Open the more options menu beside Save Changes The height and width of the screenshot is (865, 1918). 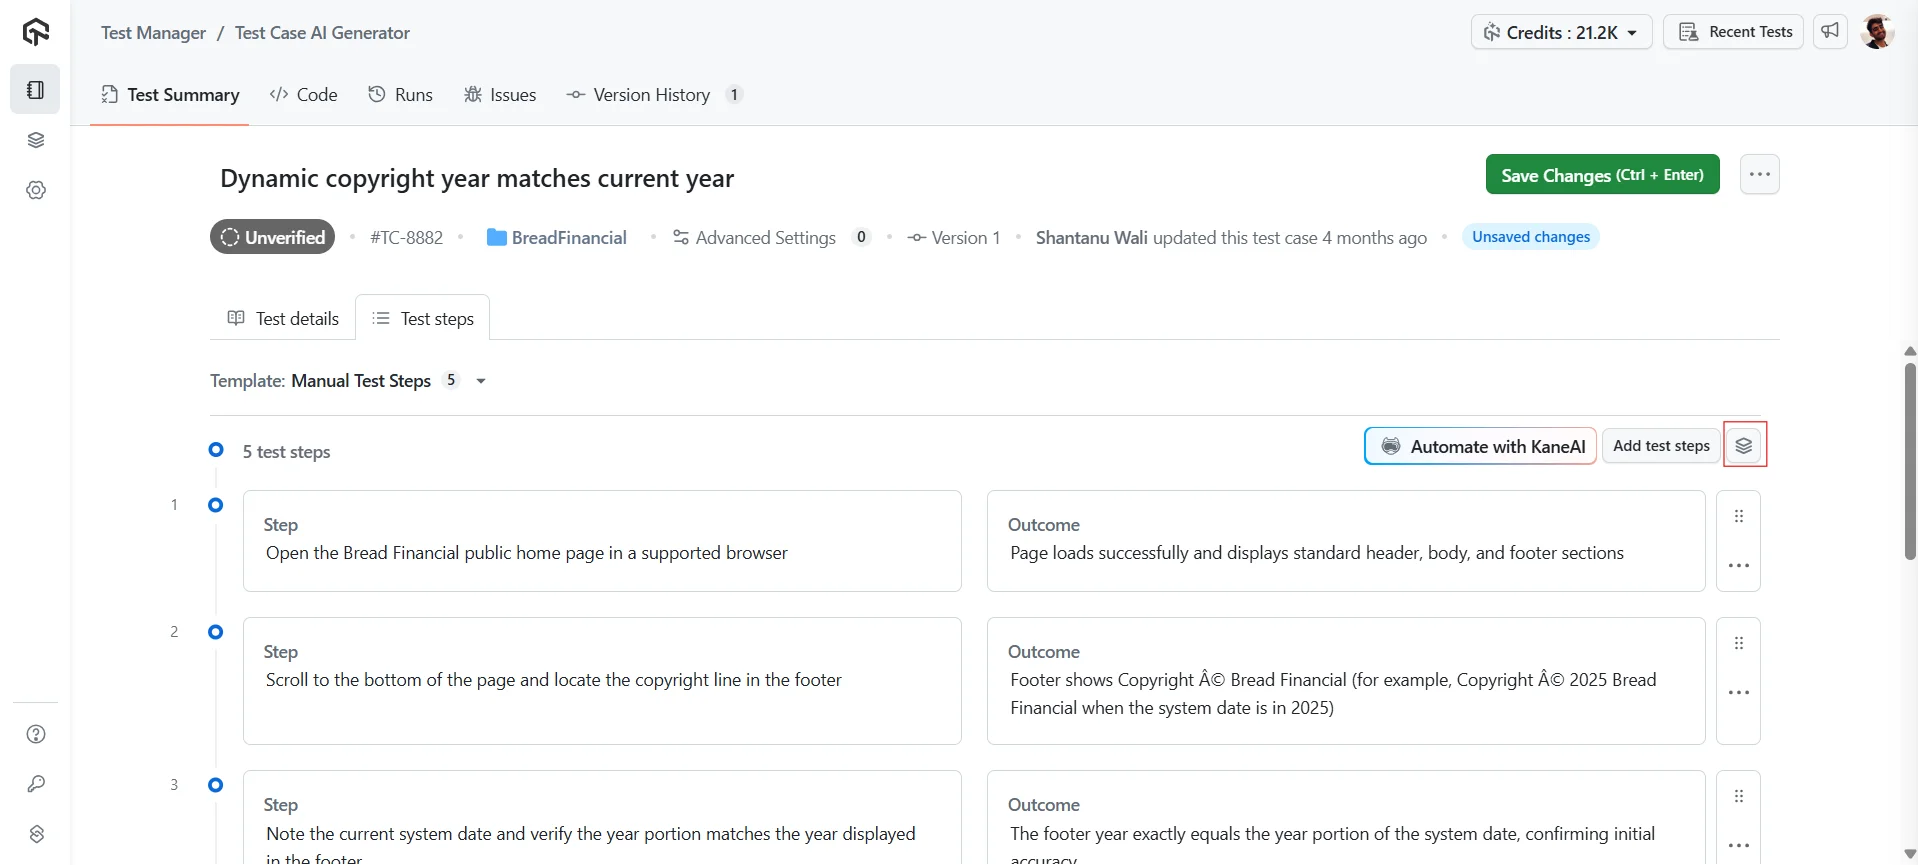coord(1759,175)
